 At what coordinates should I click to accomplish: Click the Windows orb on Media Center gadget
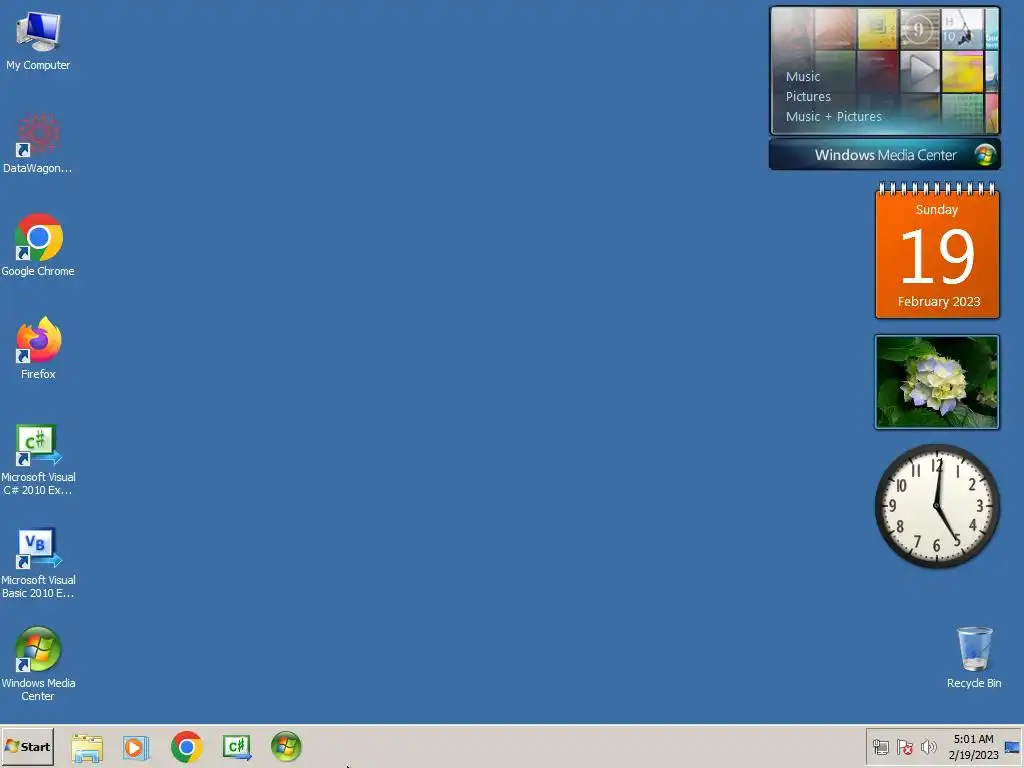[x=985, y=155]
